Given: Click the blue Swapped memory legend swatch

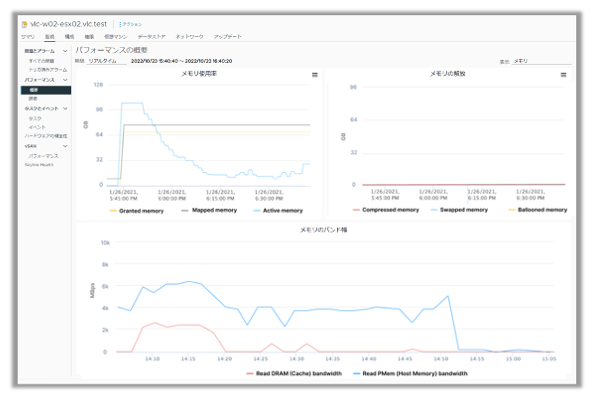Looking at the screenshot, I should tap(434, 210).
